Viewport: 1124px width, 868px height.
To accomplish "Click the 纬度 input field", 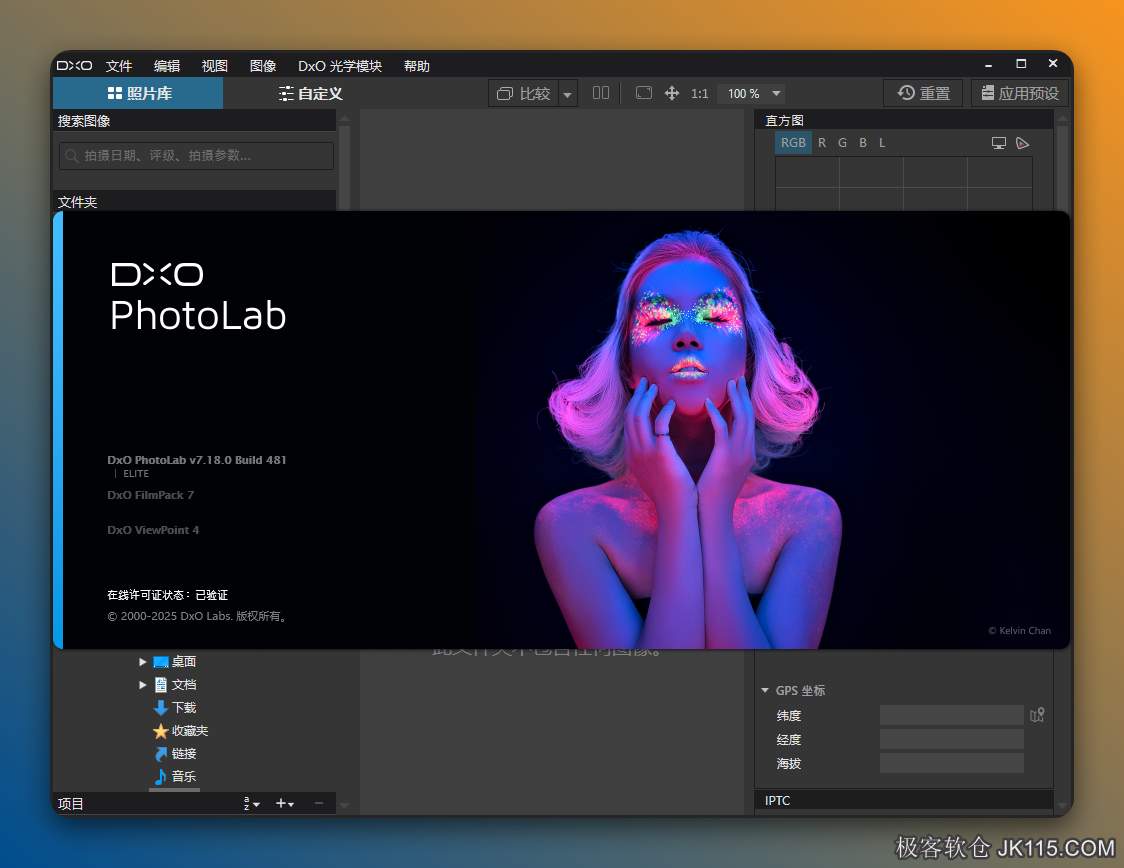I will tap(951, 715).
